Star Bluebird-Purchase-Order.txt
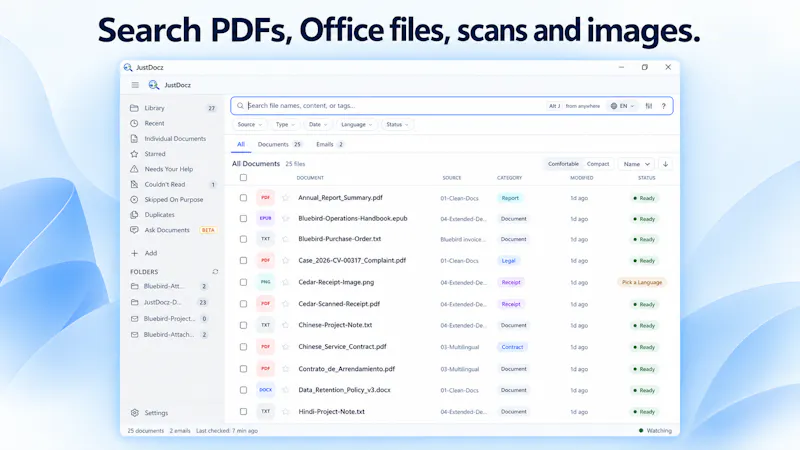 pos(285,239)
